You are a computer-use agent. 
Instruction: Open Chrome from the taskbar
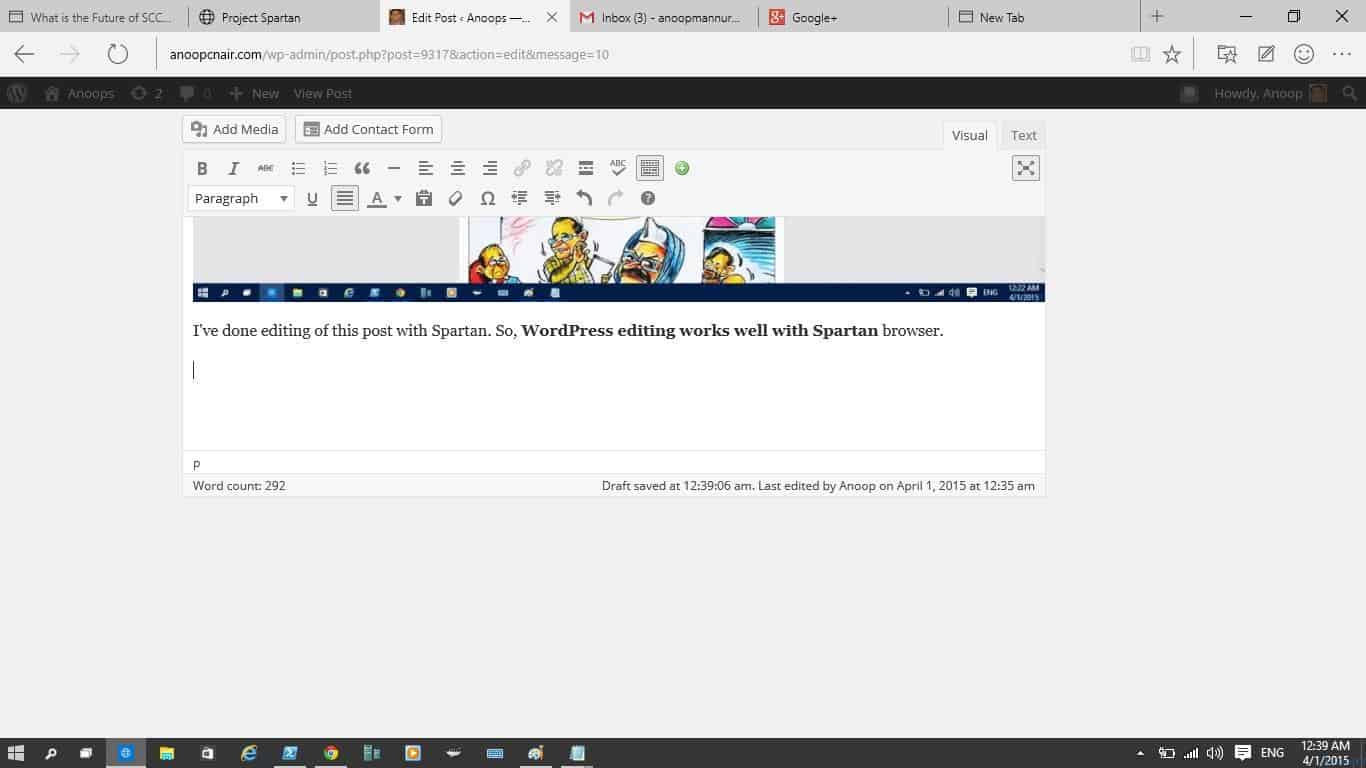click(x=331, y=753)
